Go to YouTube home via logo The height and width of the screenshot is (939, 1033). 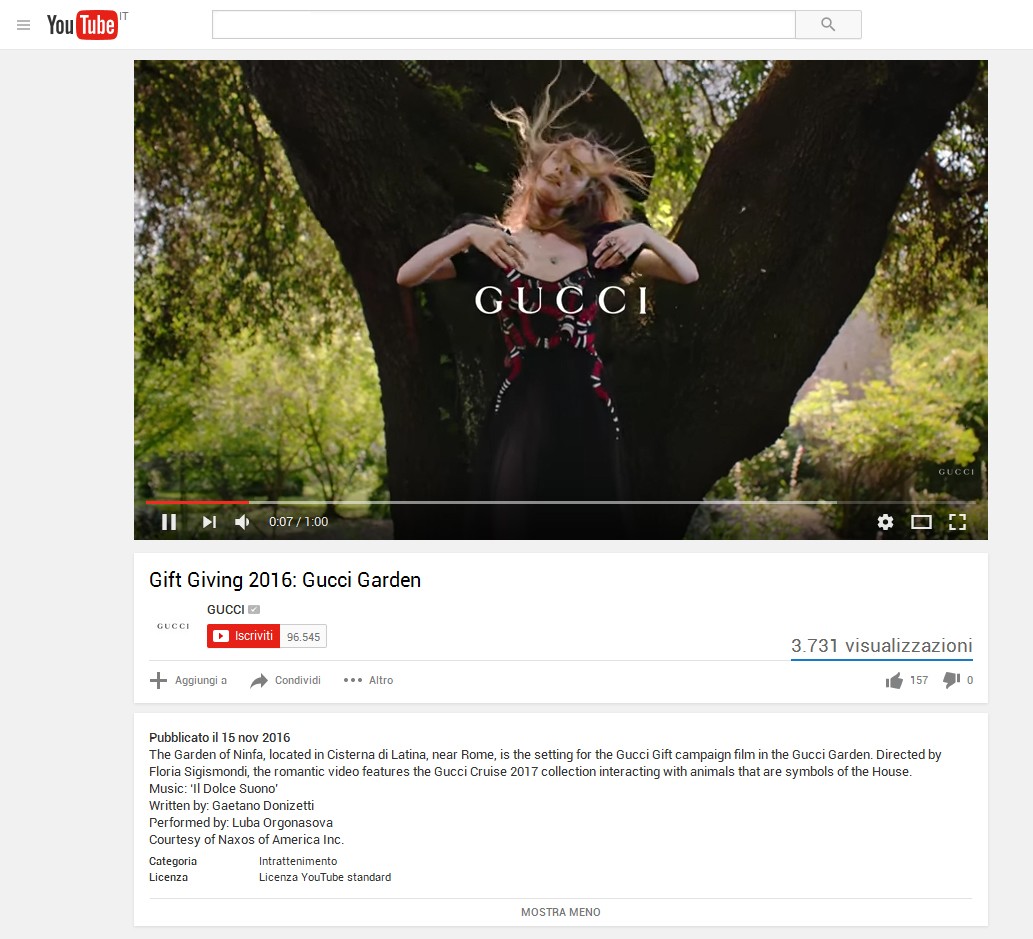[x=82, y=25]
